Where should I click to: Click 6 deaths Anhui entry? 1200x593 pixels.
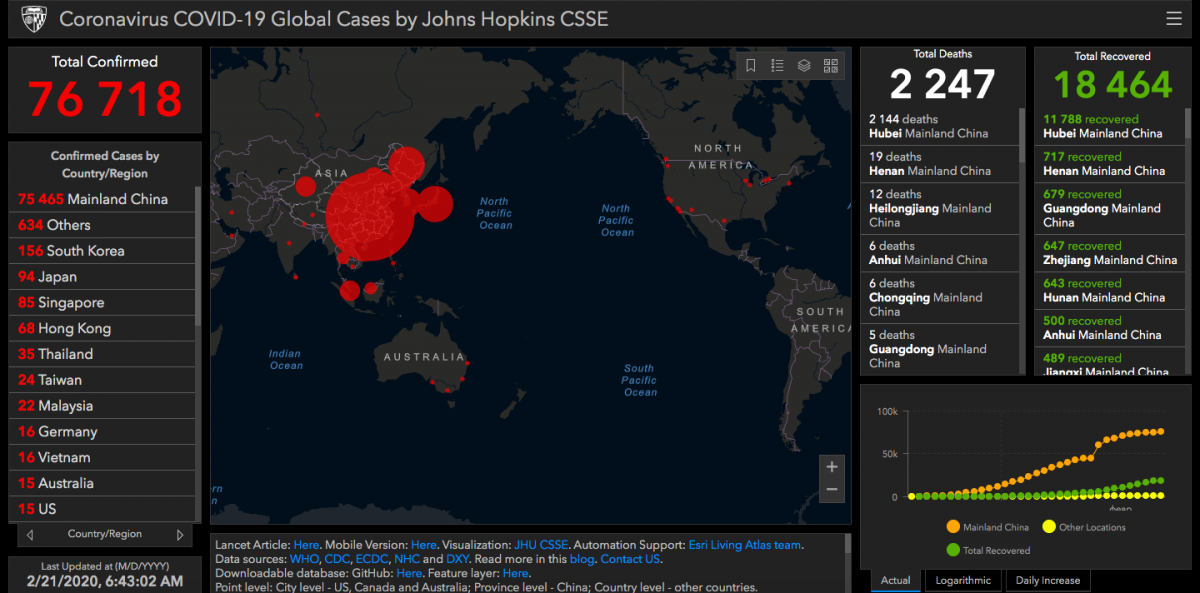coord(940,253)
